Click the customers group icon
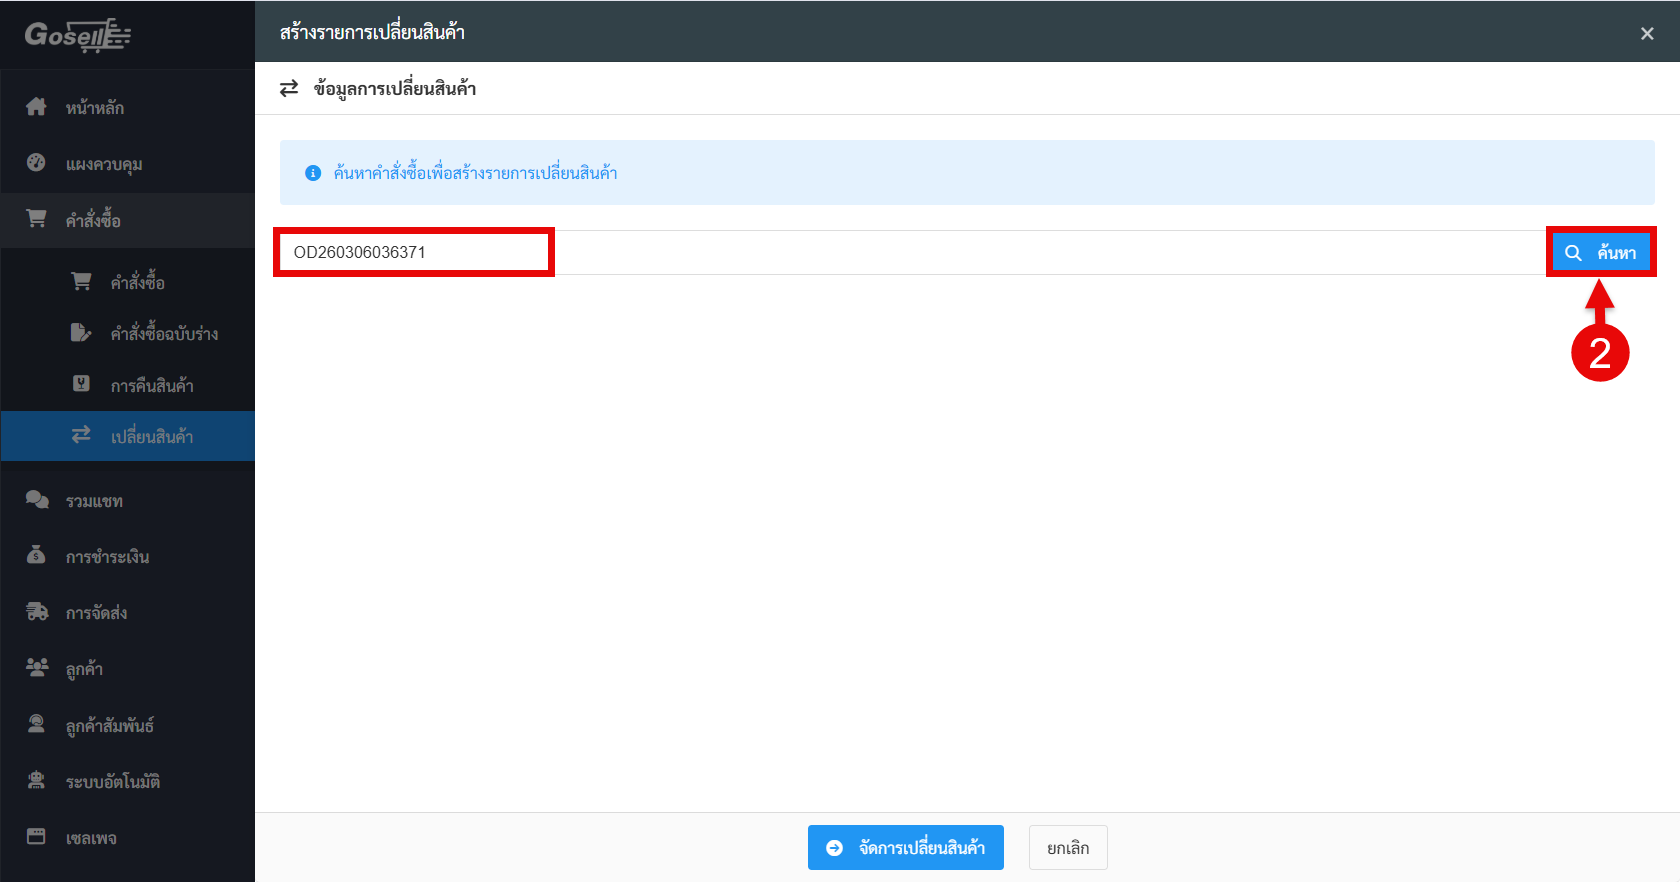The height and width of the screenshot is (882, 1680). coord(36,668)
